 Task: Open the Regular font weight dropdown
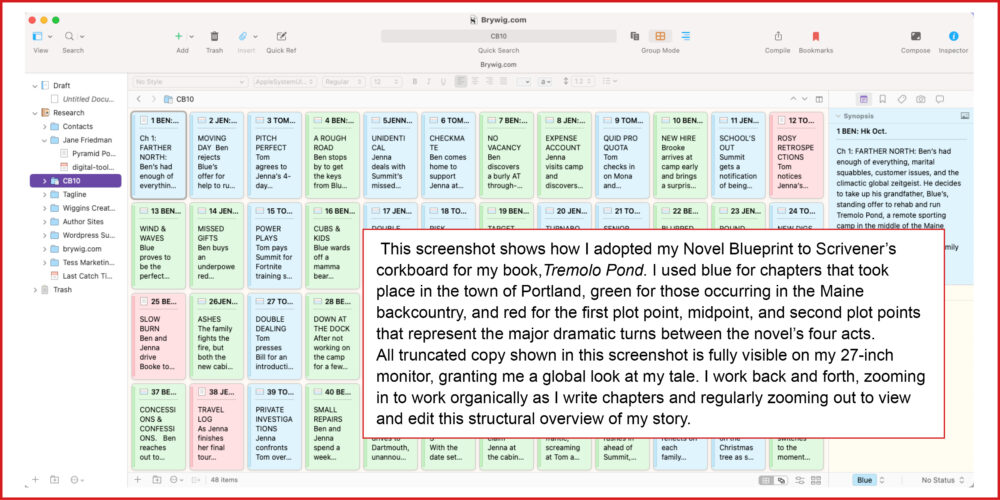[x=343, y=82]
